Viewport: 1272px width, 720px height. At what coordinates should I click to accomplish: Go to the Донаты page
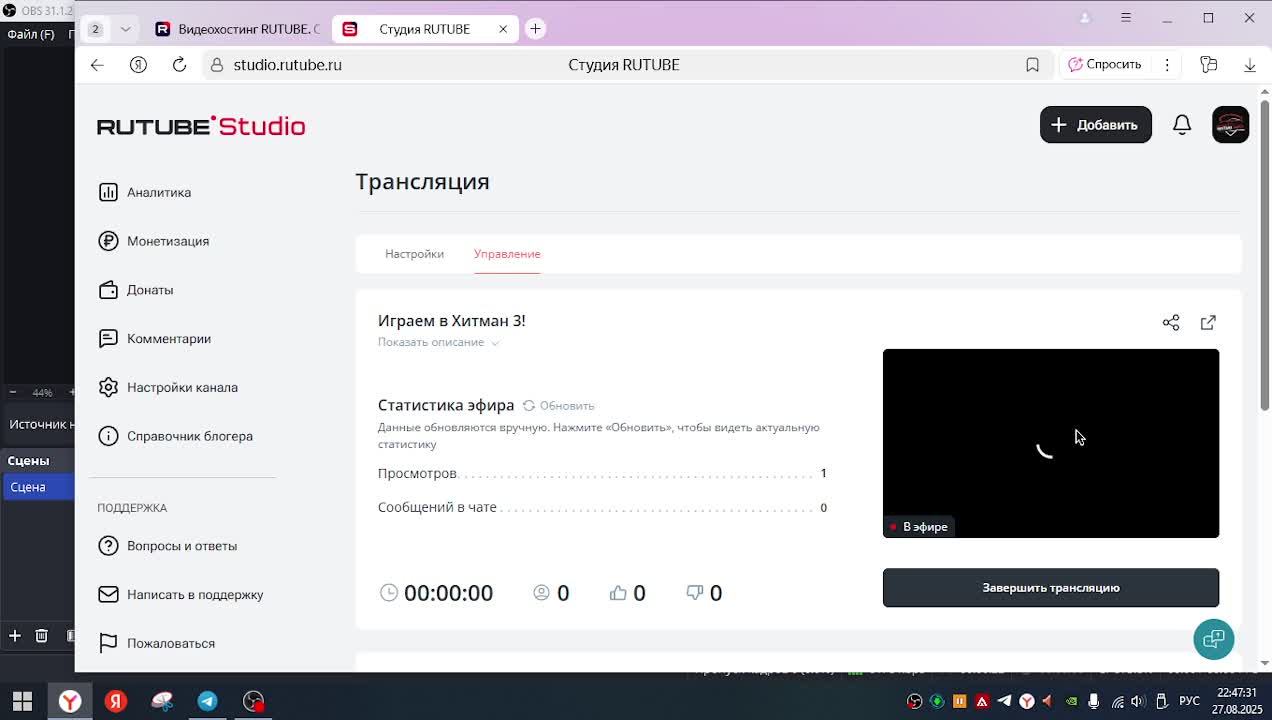tap(136, 290)
